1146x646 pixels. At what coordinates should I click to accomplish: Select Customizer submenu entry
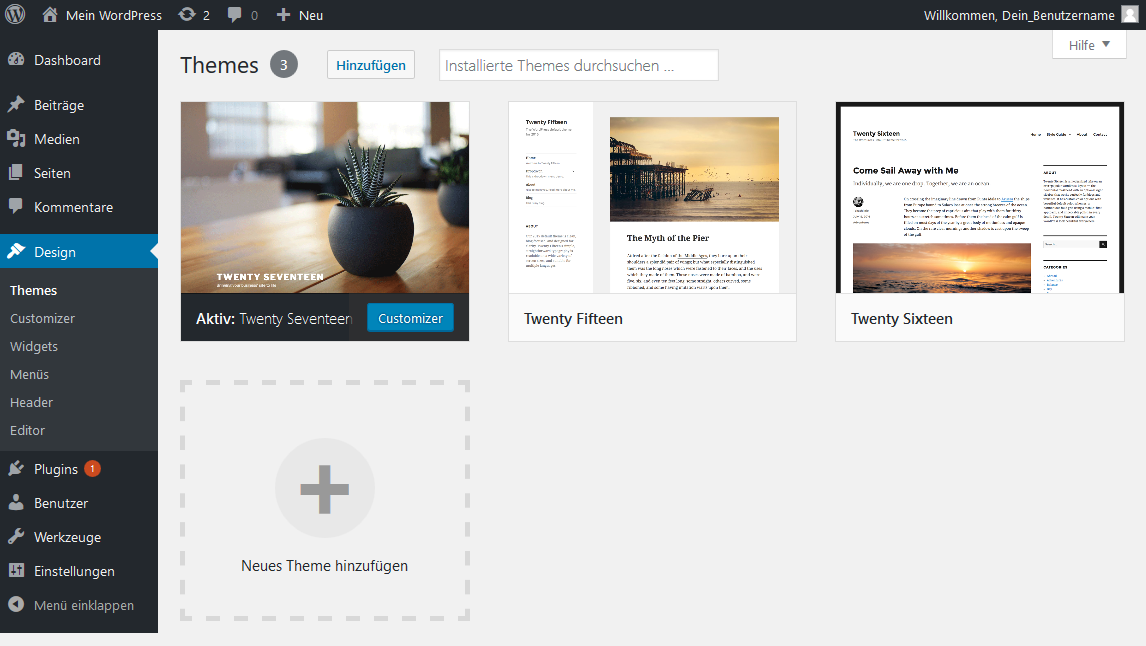click(42, 319)
